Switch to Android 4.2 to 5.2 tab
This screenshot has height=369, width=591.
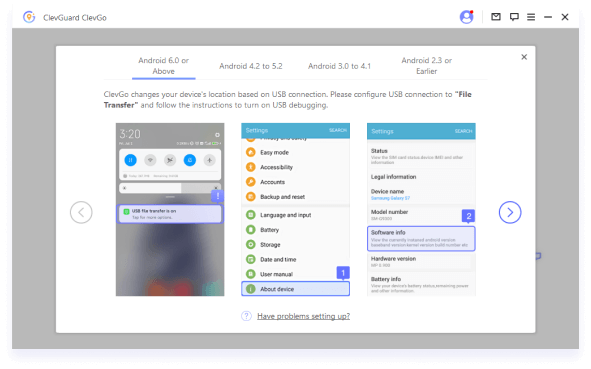(x=251, y=66)
